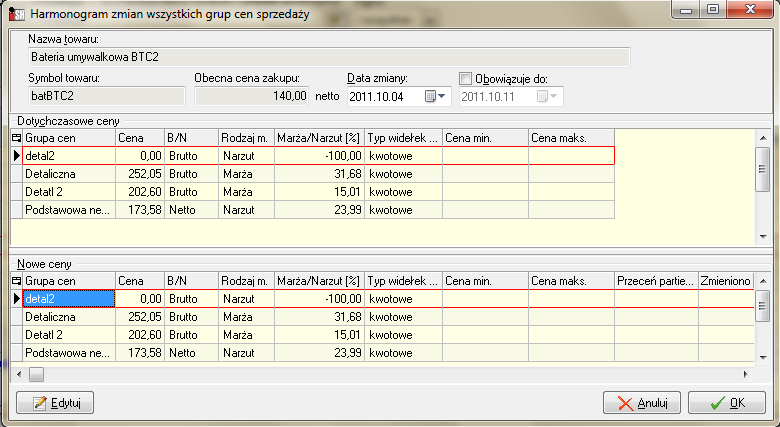This screenshot has width=780, height=427.
Task: Click Cena min. header in Dotychczasowe ceny
Action: [x=486, y=138]
